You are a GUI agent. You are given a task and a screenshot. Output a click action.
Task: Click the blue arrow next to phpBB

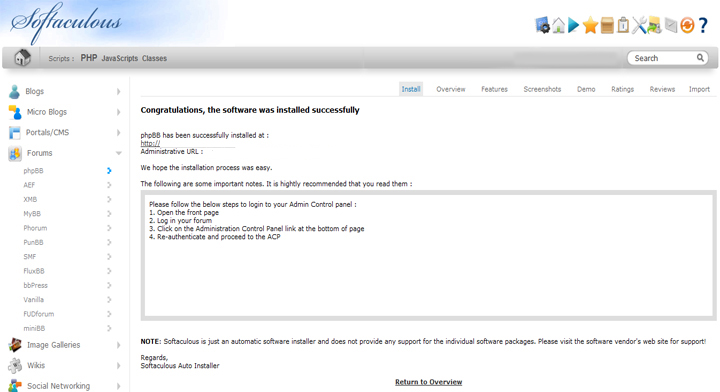(x=109, y=171)
